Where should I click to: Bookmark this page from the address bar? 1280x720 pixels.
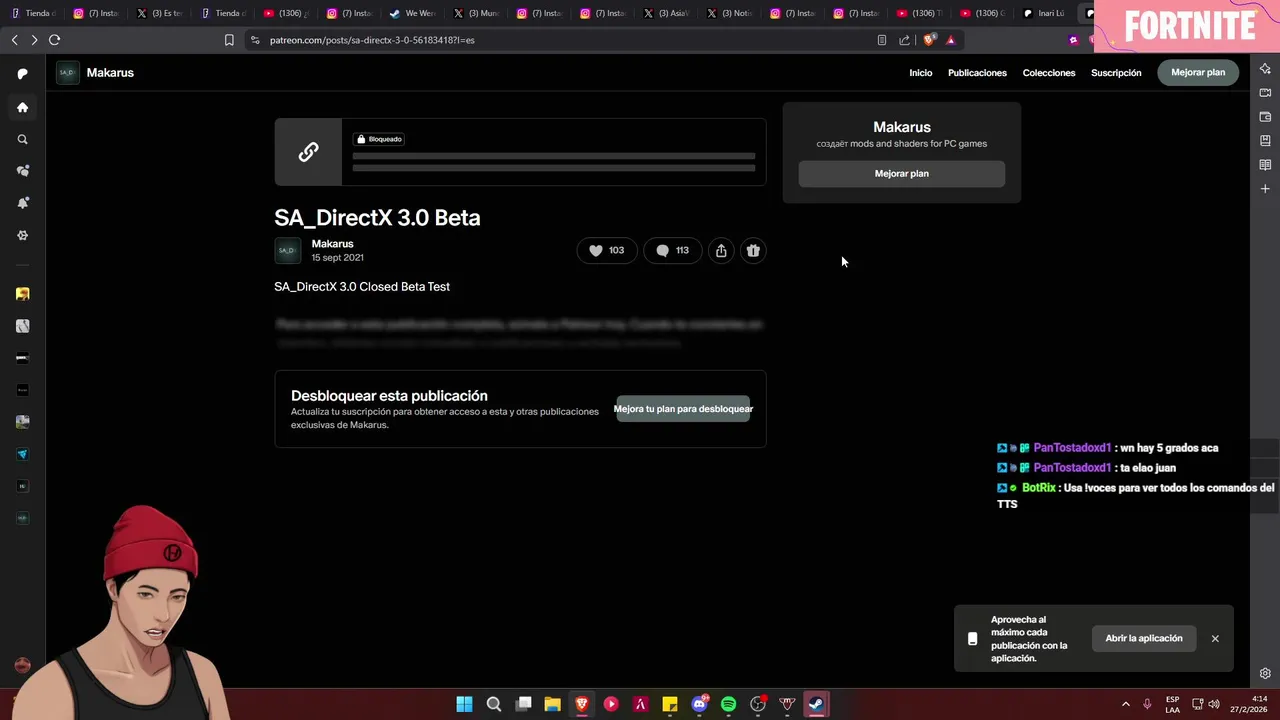coord(229,40)
